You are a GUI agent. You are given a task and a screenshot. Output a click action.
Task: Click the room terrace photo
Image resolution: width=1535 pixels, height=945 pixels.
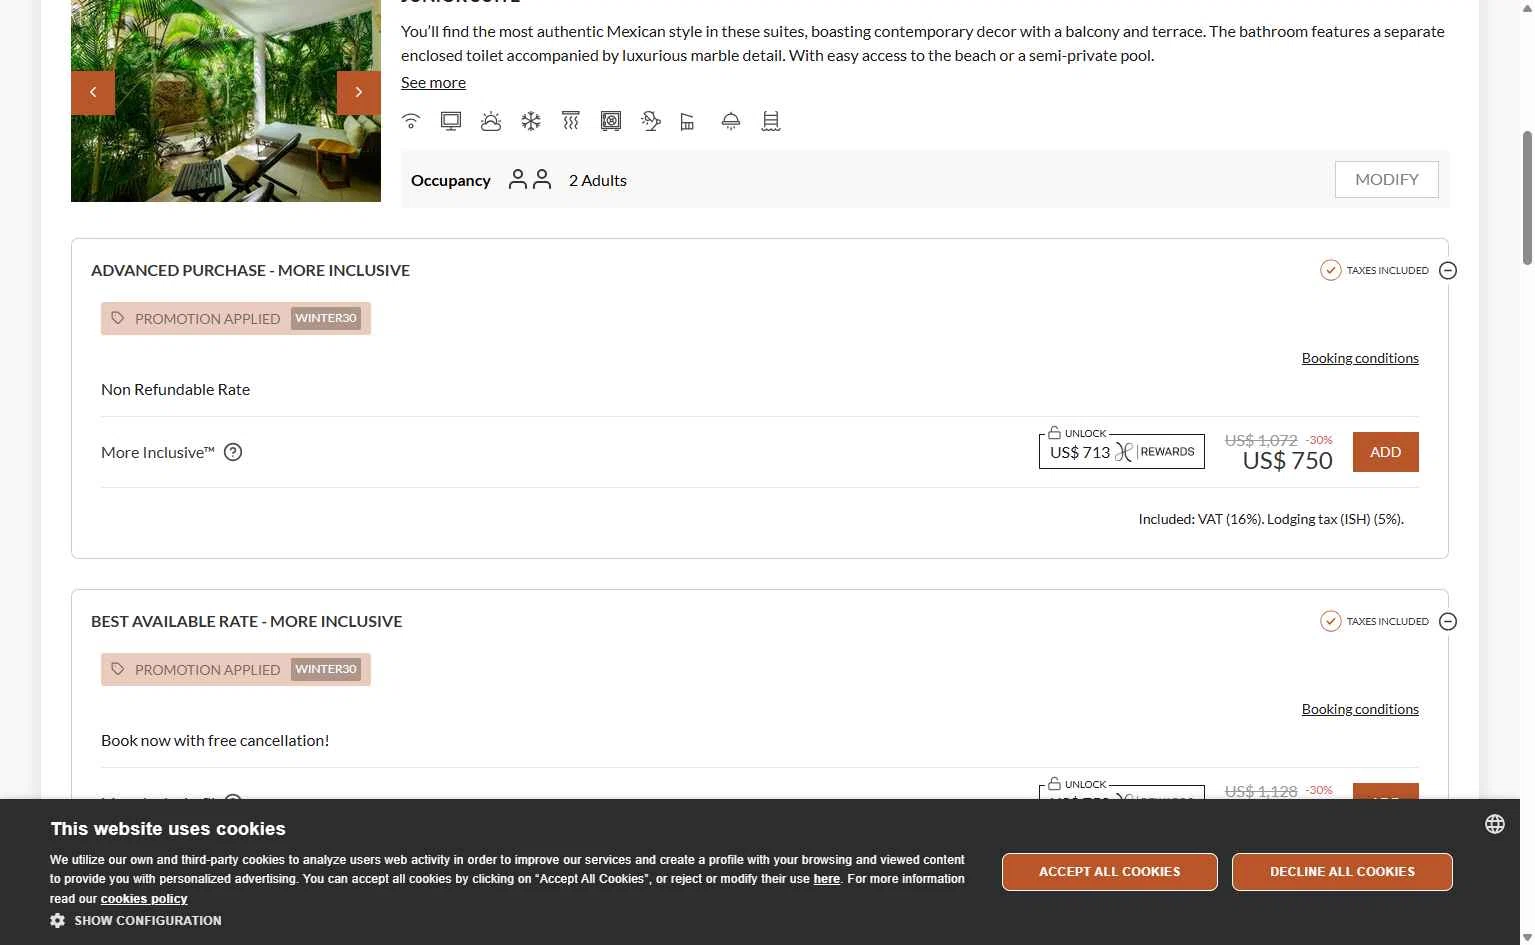tap(226, 100)
